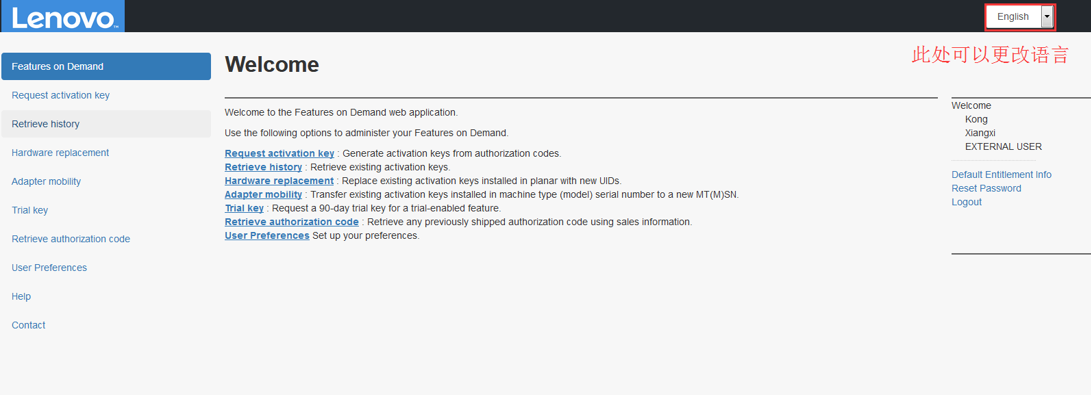Open Features on Demand sidebar item
Viewport: 1091px width, 395px height.
click(106, 67)
